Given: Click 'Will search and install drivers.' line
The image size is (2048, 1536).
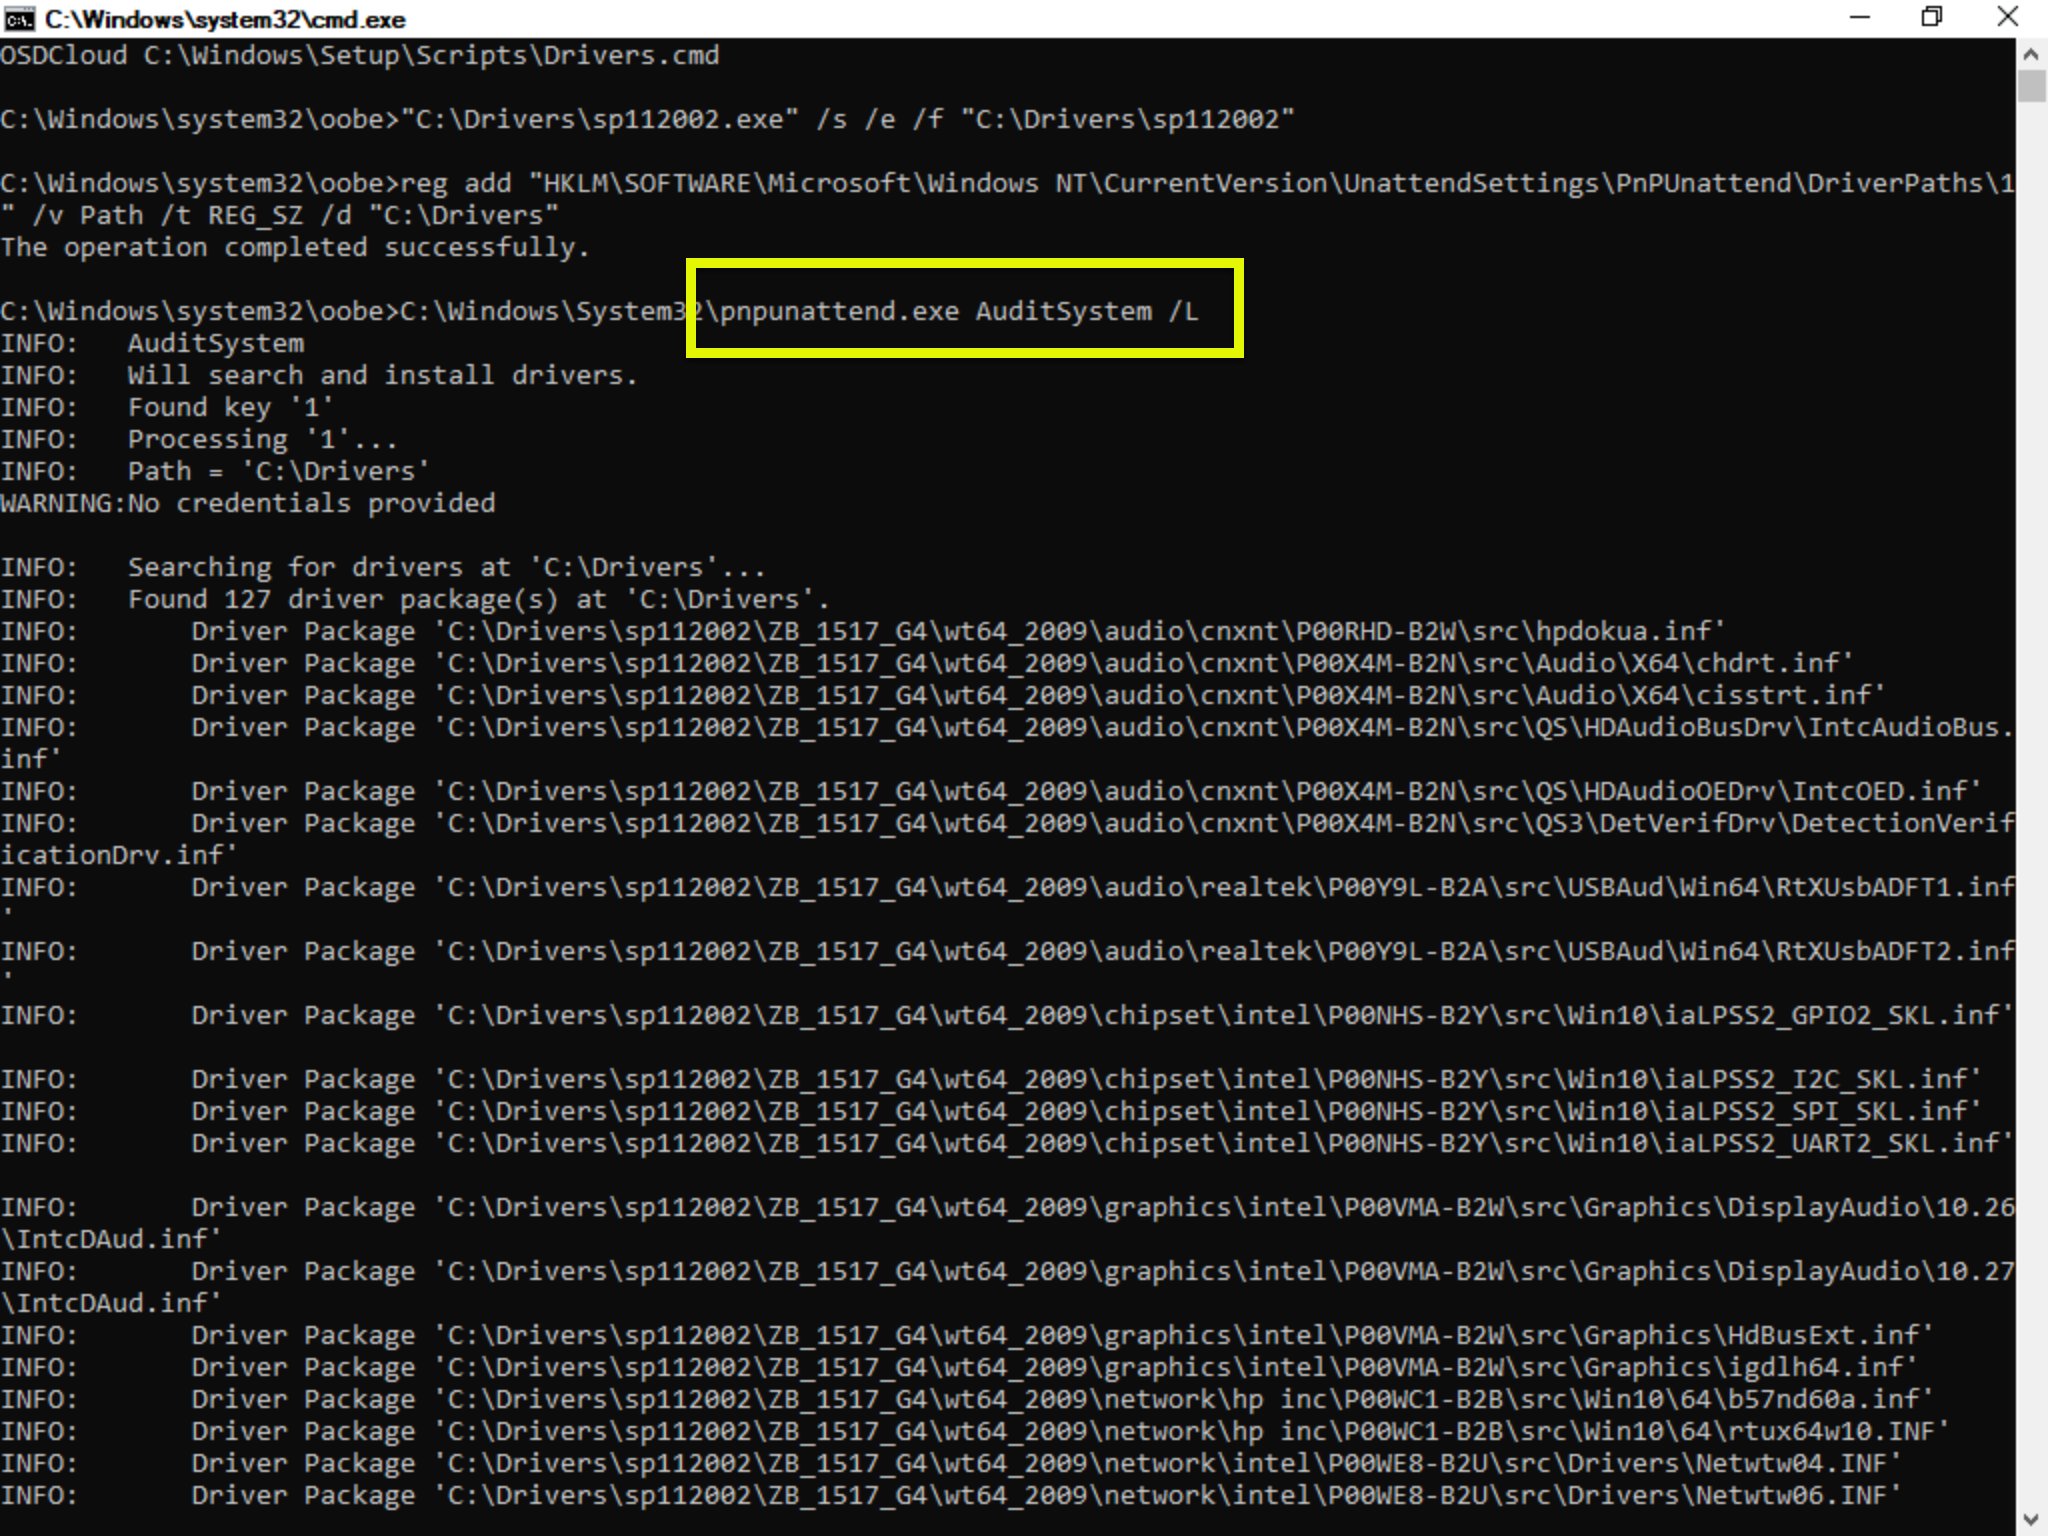Looking at the screenshot, I should pyautogui.click(x=319, y=375).
